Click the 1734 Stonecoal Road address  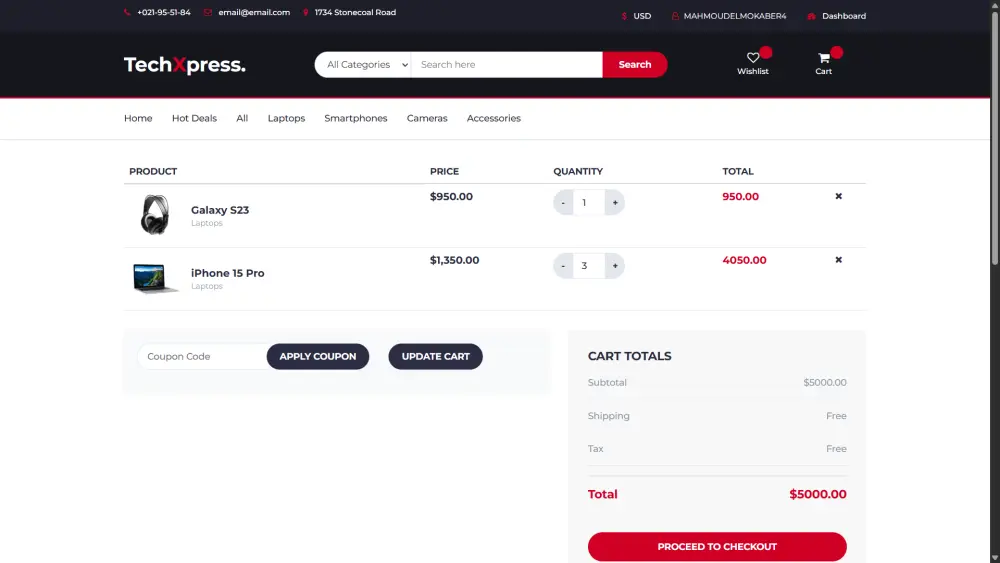355,12
